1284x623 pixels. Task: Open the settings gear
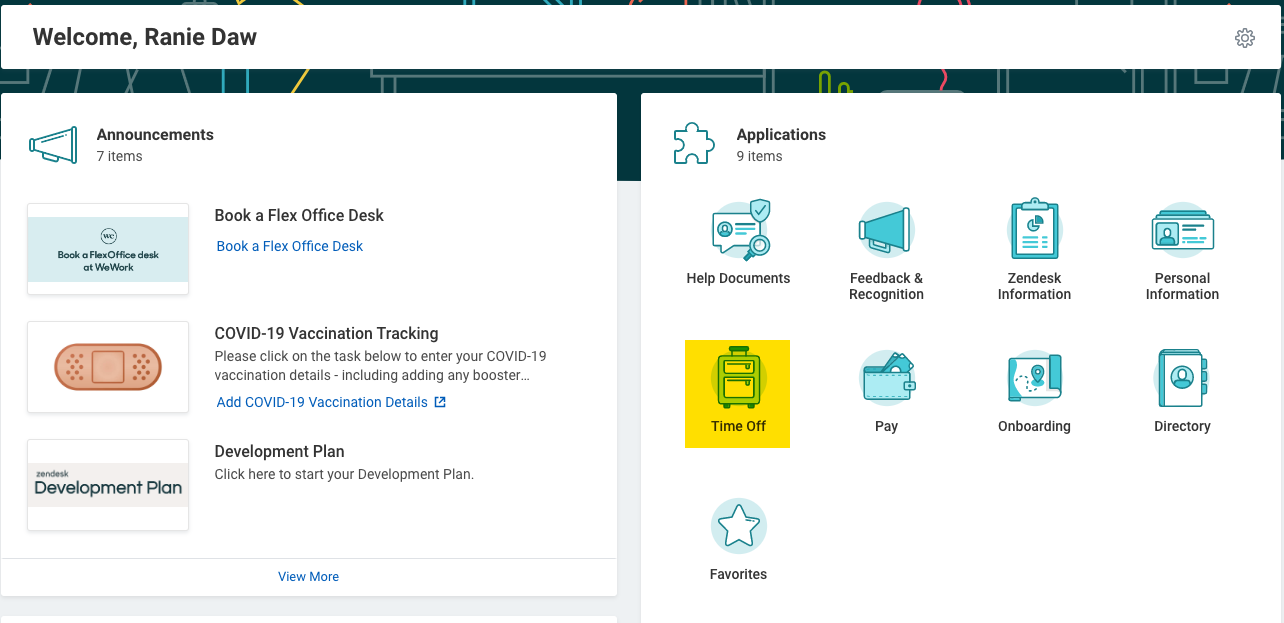tap(1244, 37)
